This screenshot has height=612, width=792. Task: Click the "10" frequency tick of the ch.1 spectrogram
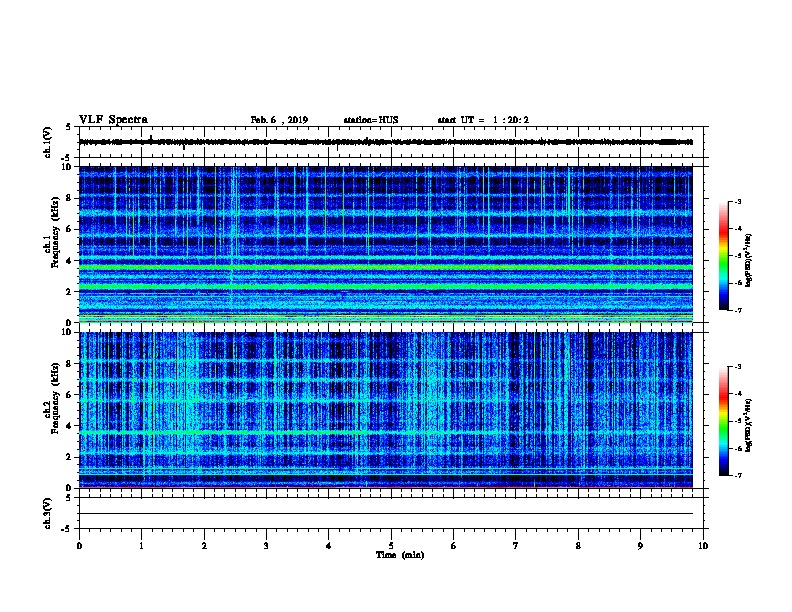pyautogui.click(x=66, y=167)
